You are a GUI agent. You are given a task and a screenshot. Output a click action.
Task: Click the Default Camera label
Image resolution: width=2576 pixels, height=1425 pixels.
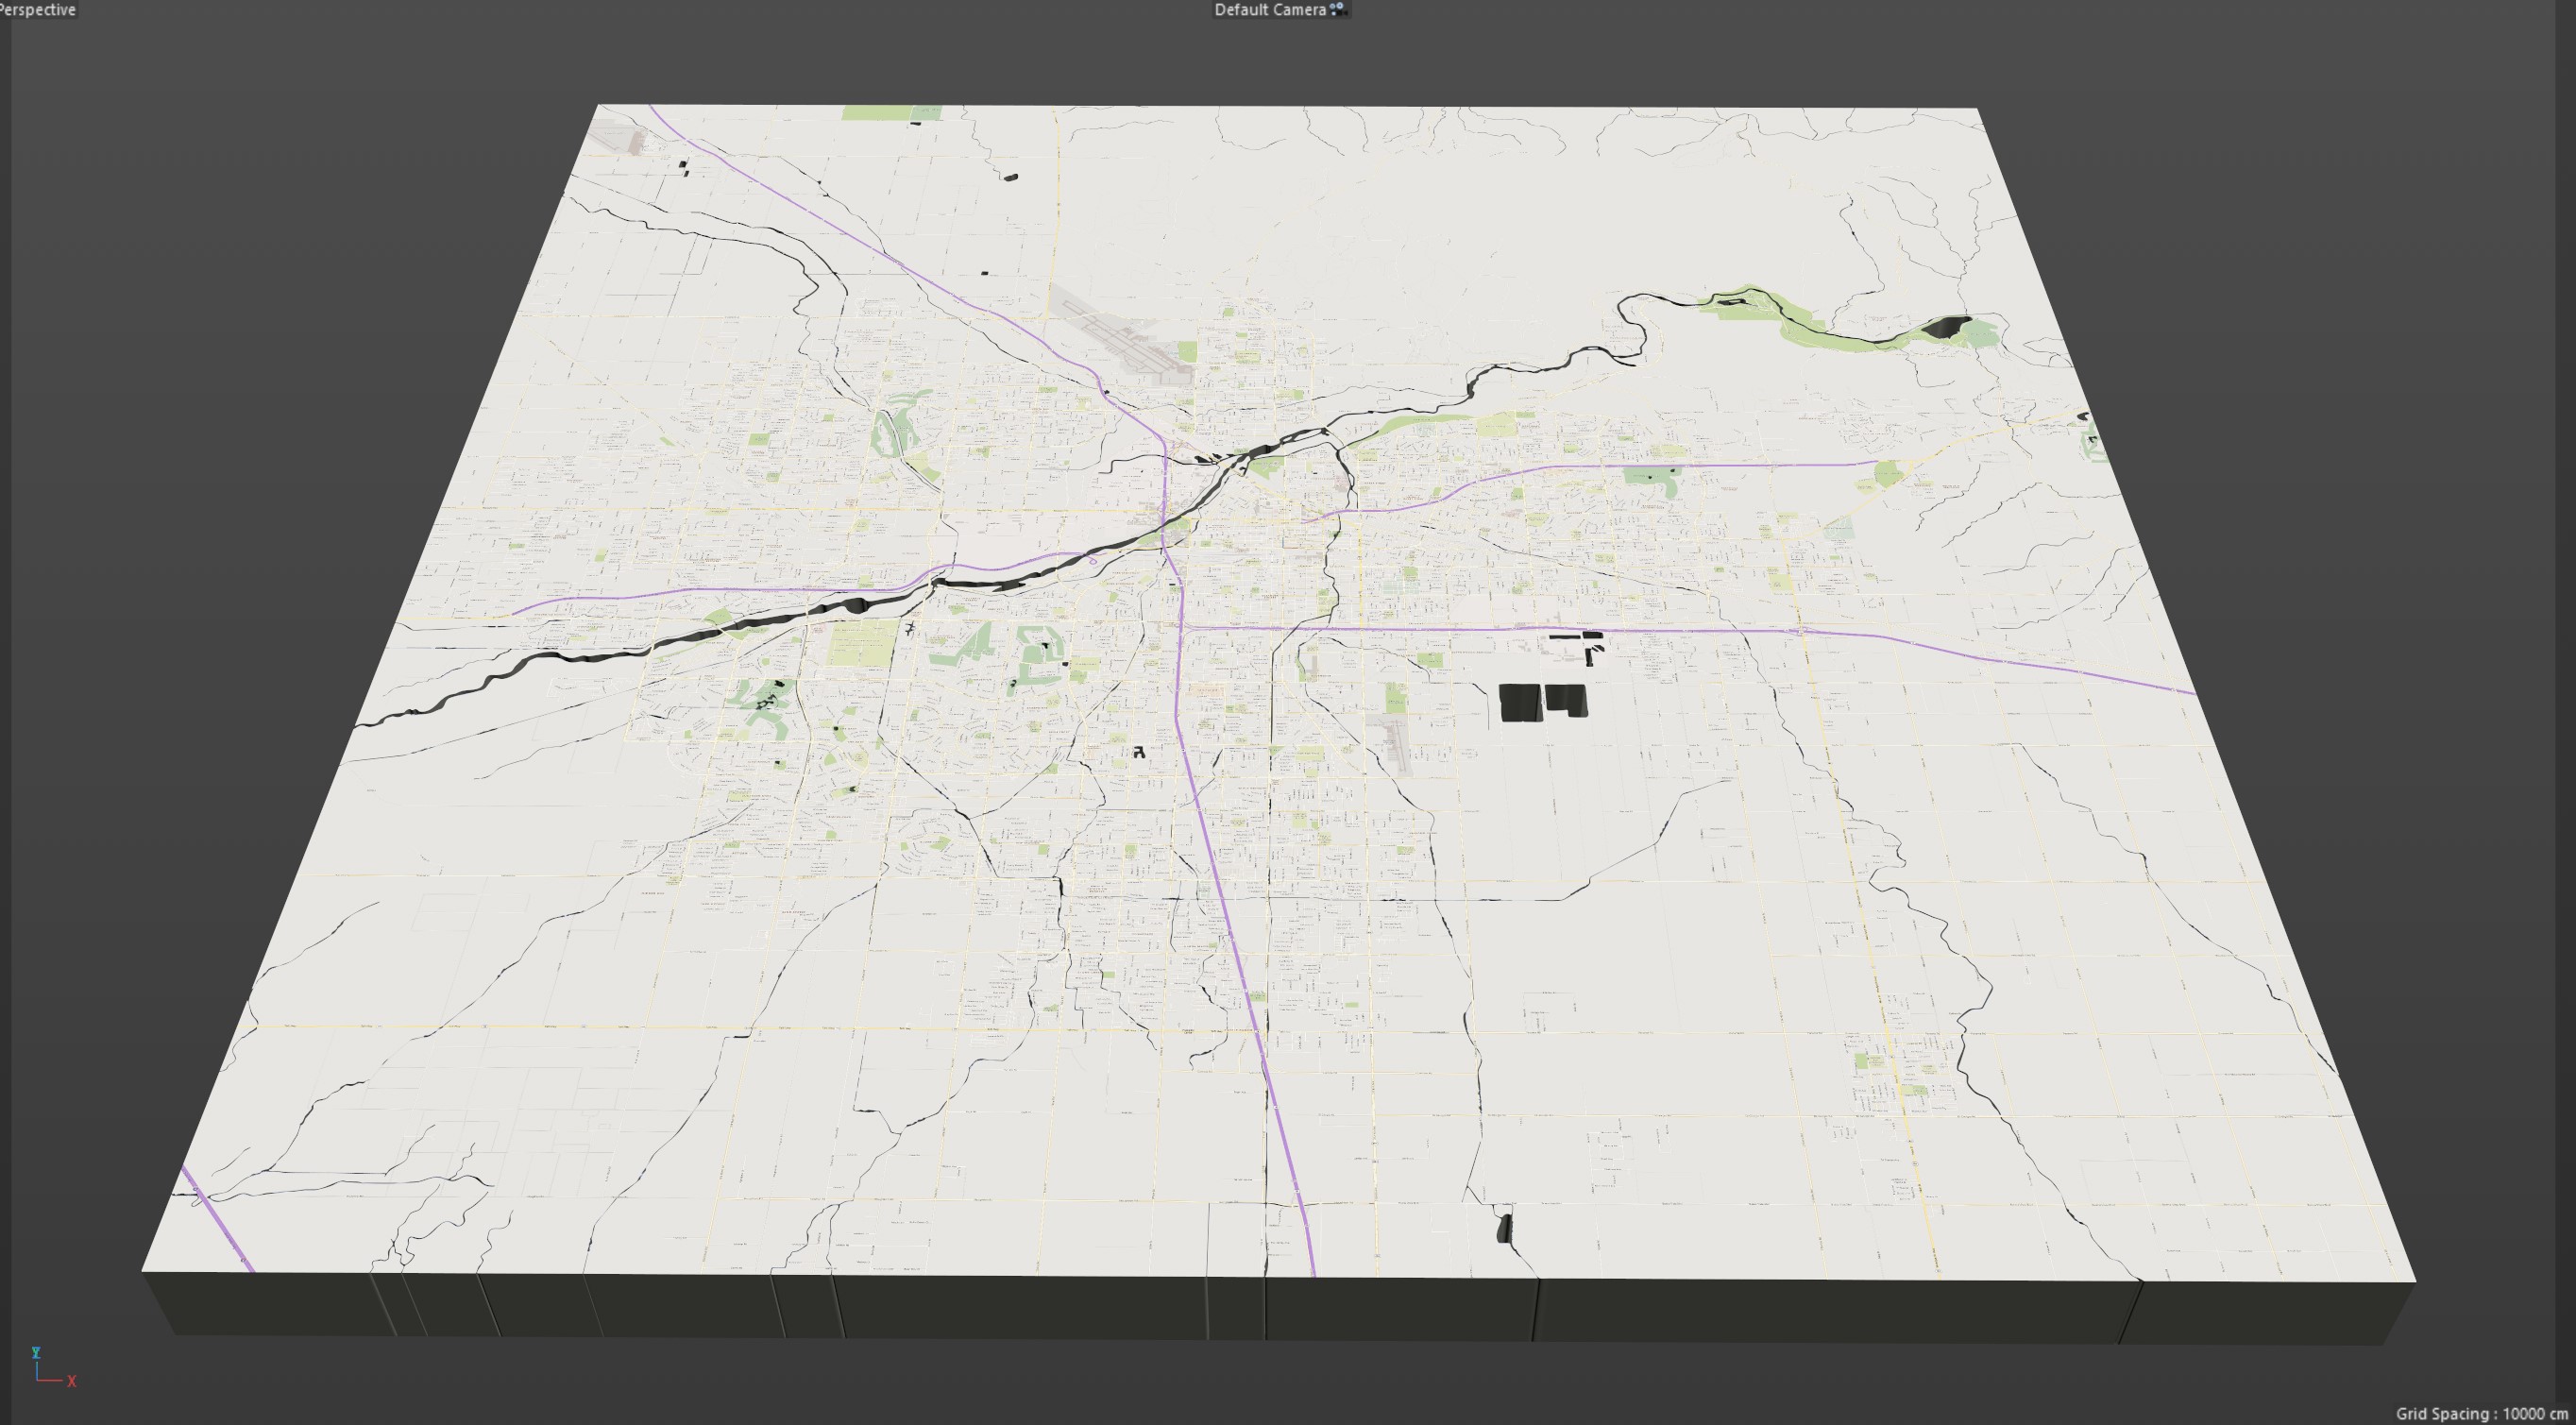(x=1269, y=9)
